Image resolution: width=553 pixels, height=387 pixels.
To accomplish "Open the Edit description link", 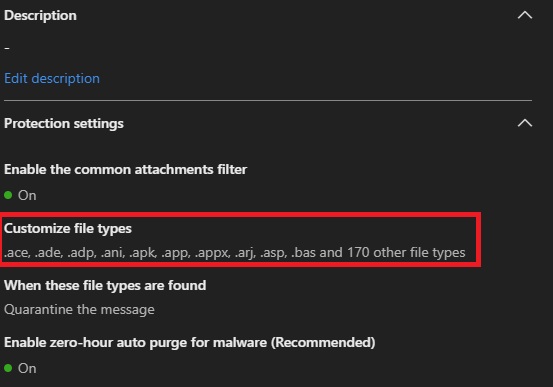I will (52, 78).
